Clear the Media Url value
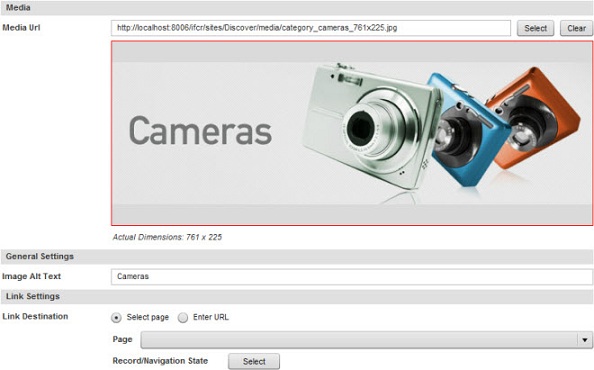This screenshot has height=370, width=594. 576,28
